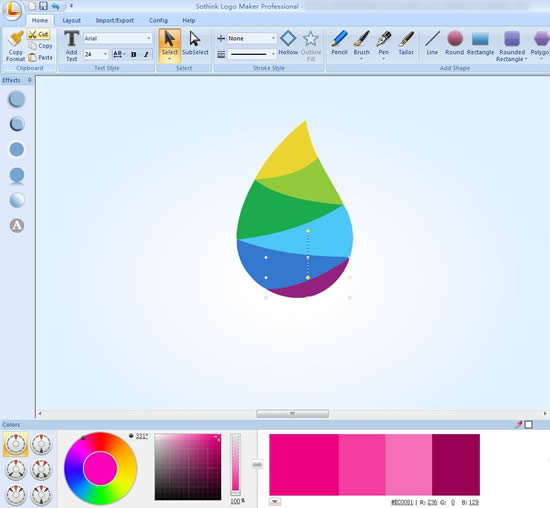The width and height of the screenshot is (550, 508).
Task: Apply the inner shadow circle effect
Action: coord(16,124)
